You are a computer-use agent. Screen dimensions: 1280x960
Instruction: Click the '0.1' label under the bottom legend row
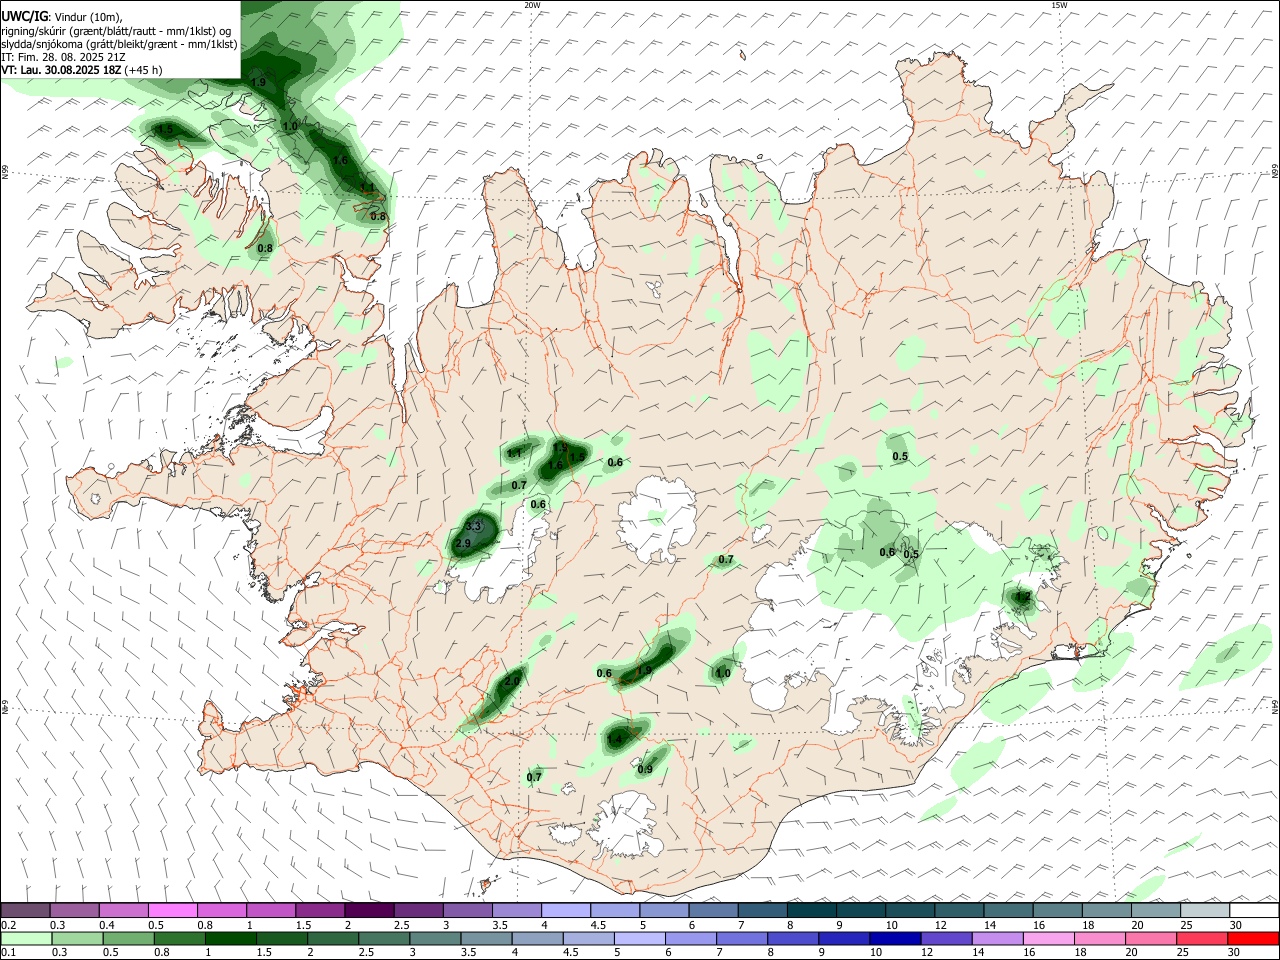[8, 952]
